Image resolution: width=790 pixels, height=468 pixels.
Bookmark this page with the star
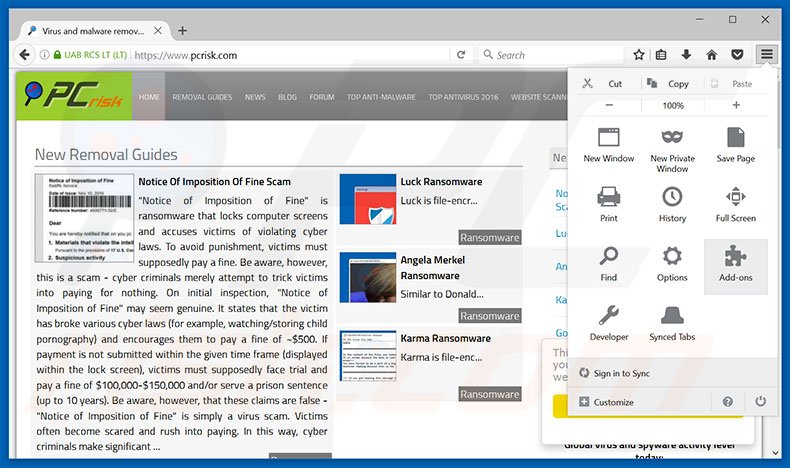tap(639, 54)
